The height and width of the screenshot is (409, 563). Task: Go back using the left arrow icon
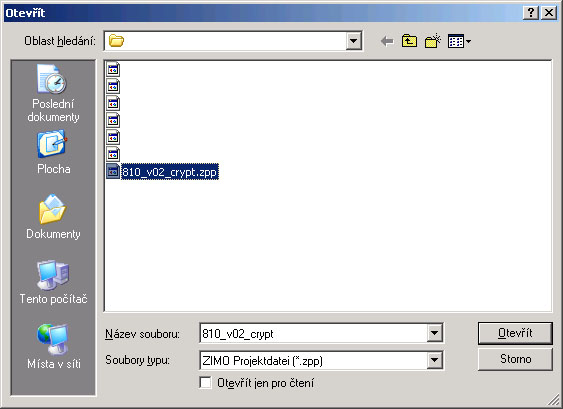[x=387, y=41]
